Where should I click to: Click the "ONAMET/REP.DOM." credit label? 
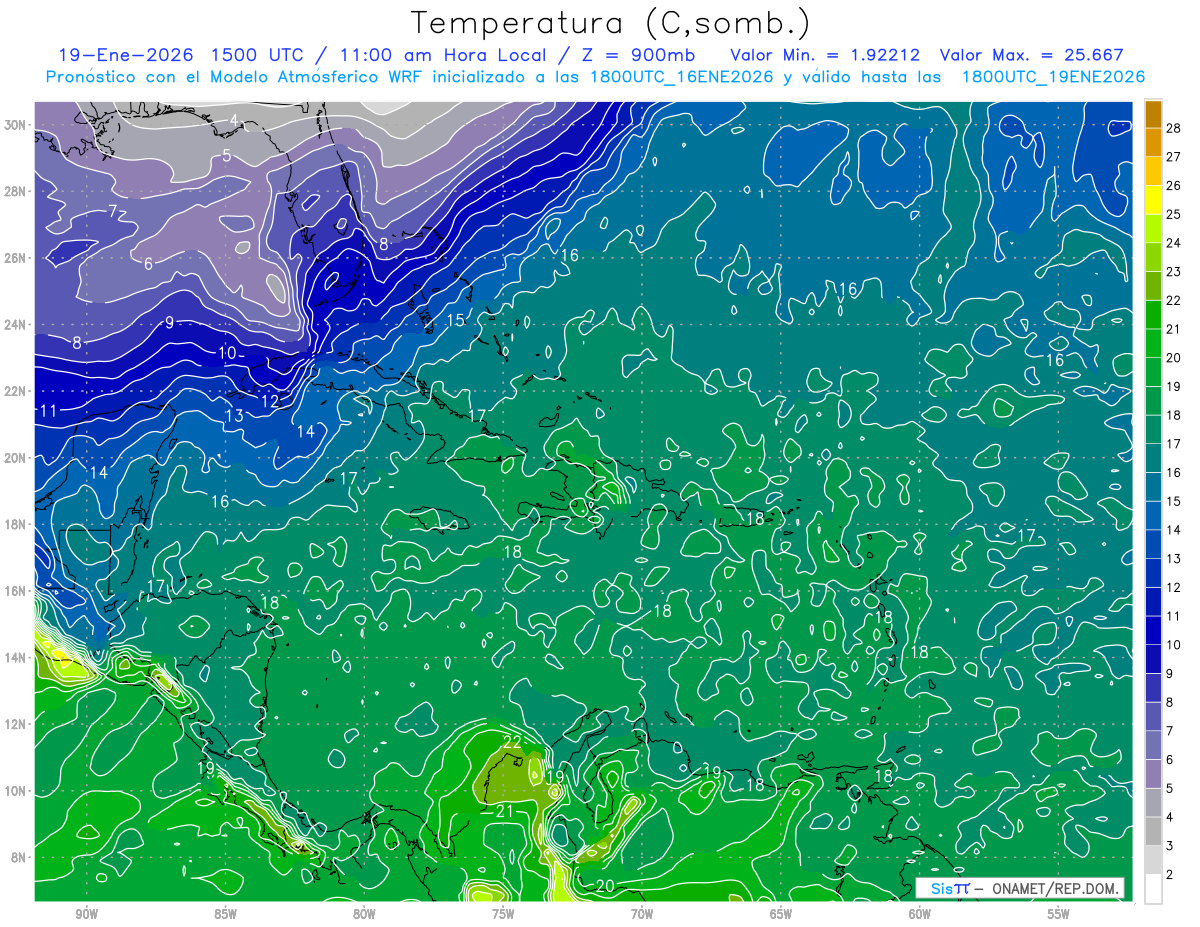(x=1056, y=888)
